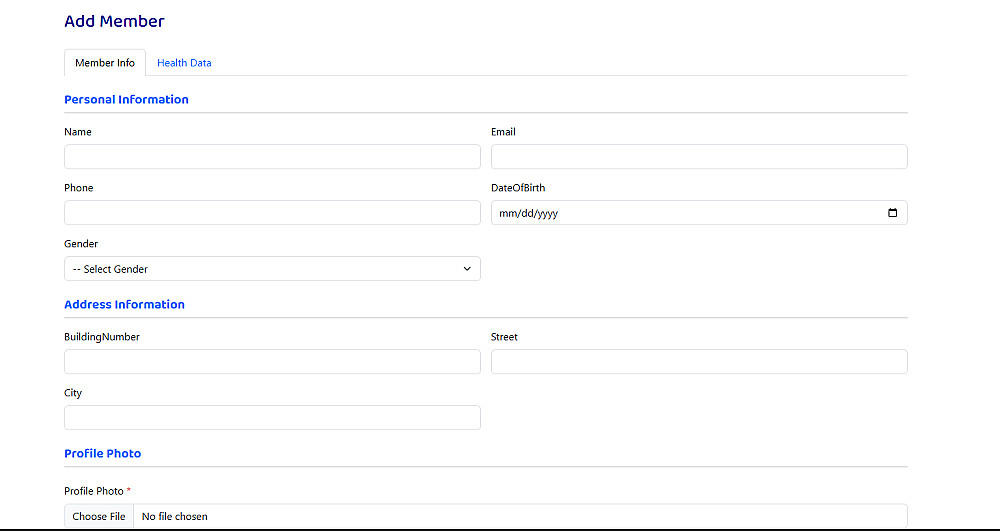This screenshot has width=1000, height=531.
Task: Click the Gender dropdown chevron arrow
Action: (467, 269)
